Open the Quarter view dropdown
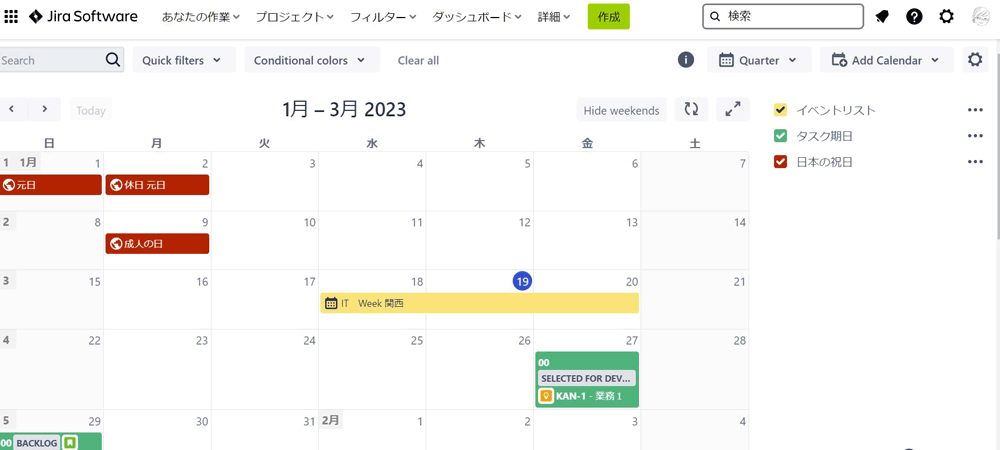The height and width of the screenshot is (450, 1000). [x=759, y=60]
